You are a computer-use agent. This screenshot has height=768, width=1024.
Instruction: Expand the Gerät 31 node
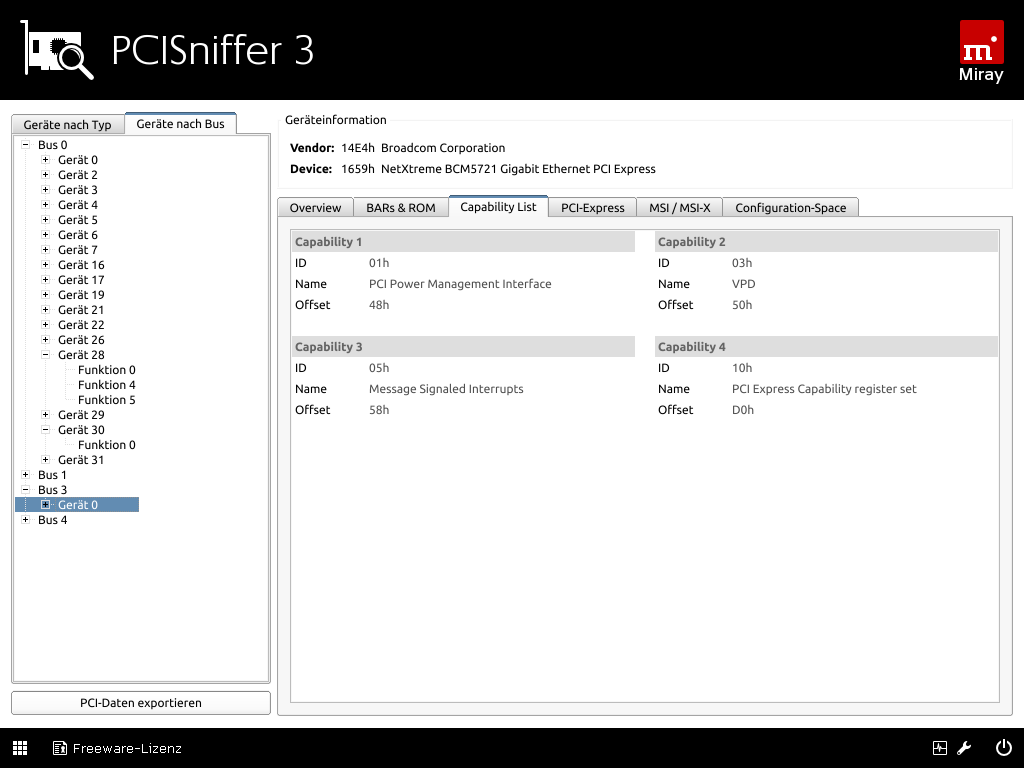pos(46,460)
